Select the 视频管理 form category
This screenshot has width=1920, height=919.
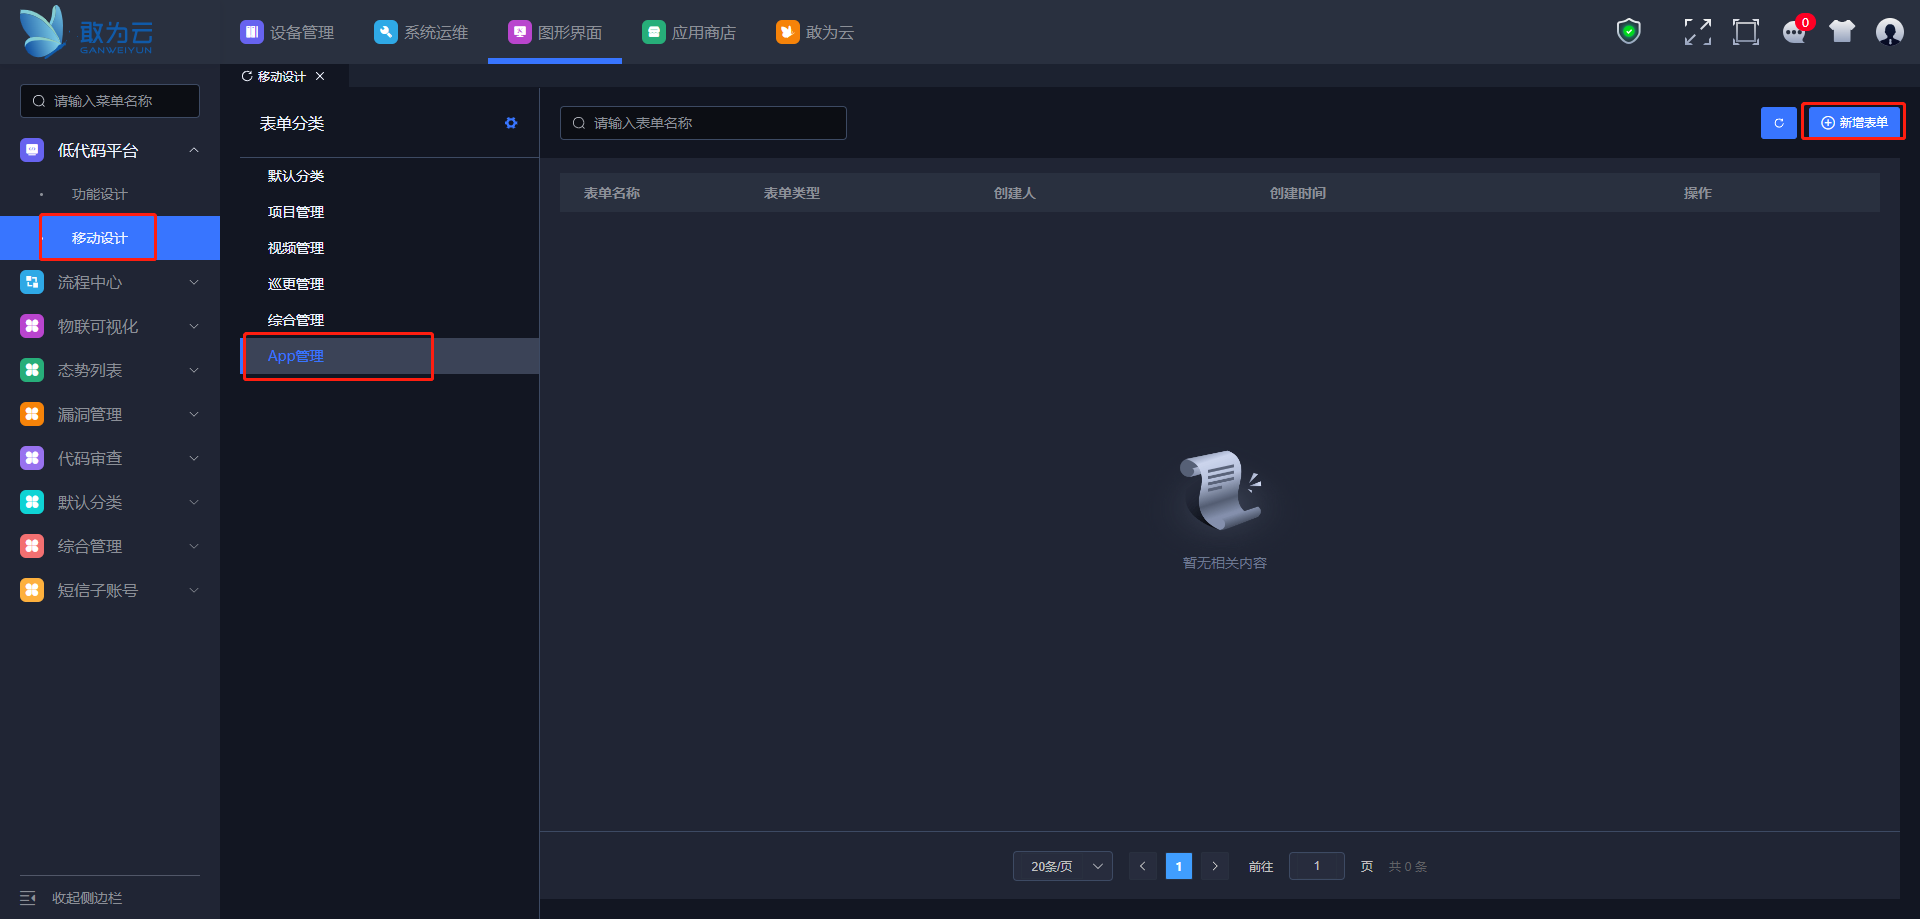[390, 248]
